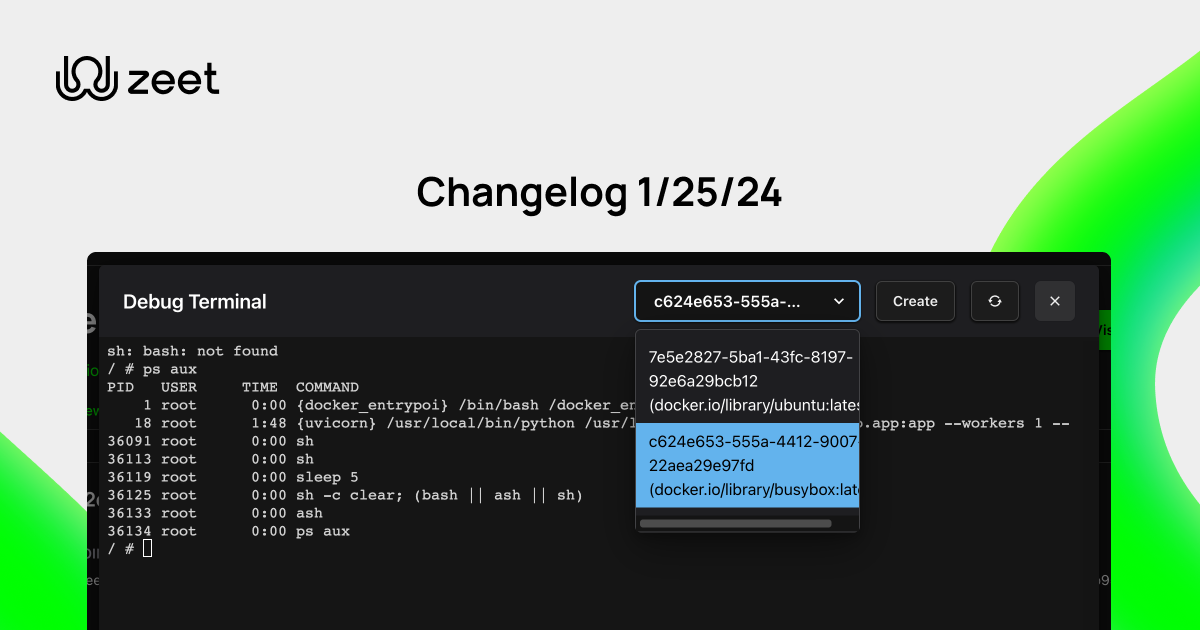Select the uvicorn process row

pyautogui.click(x=300, y=423)
